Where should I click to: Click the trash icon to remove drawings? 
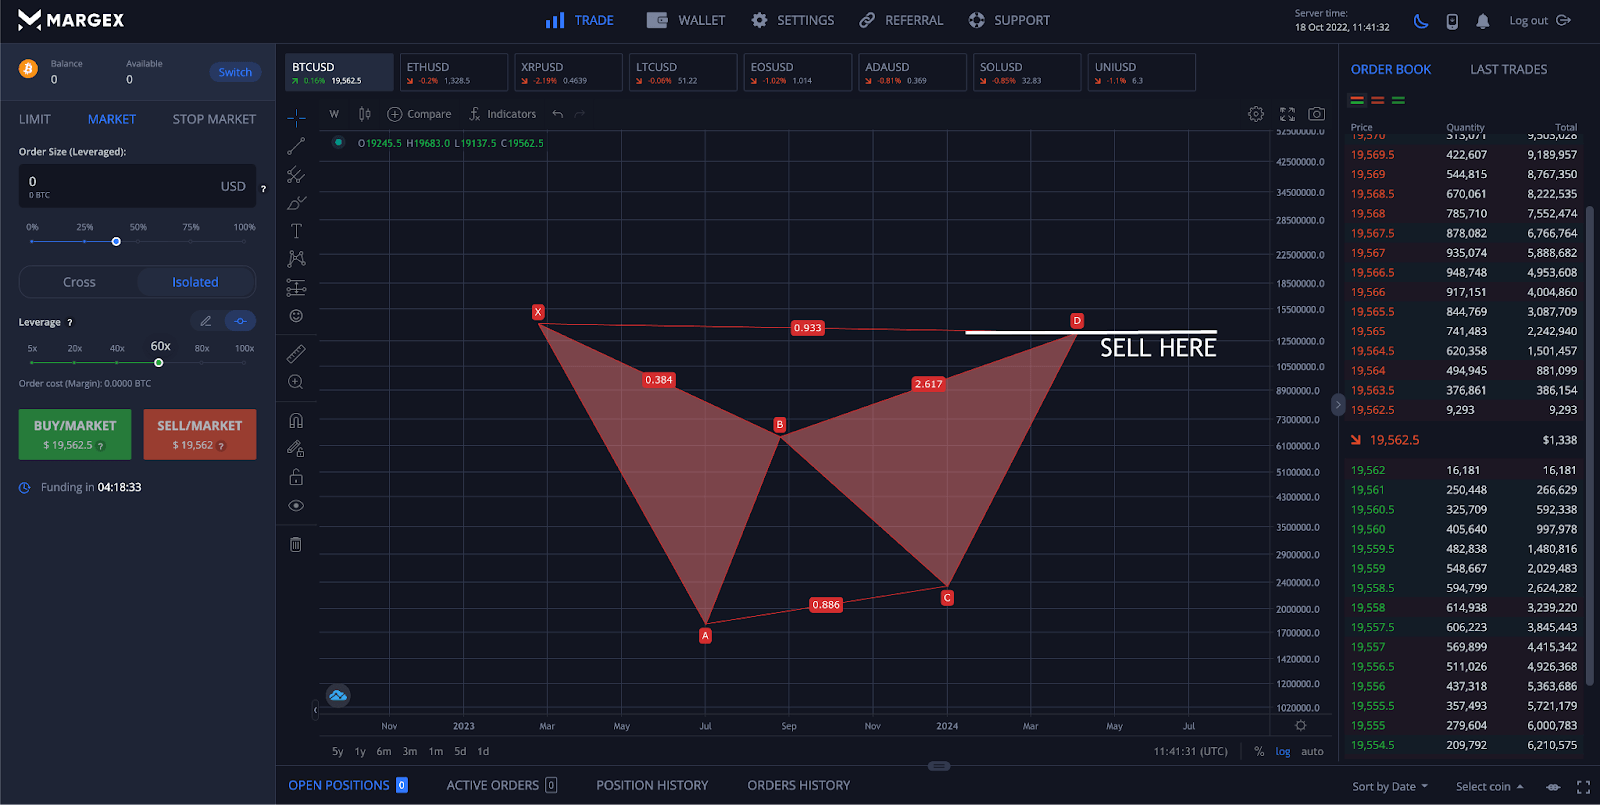[x=296, y=545]
